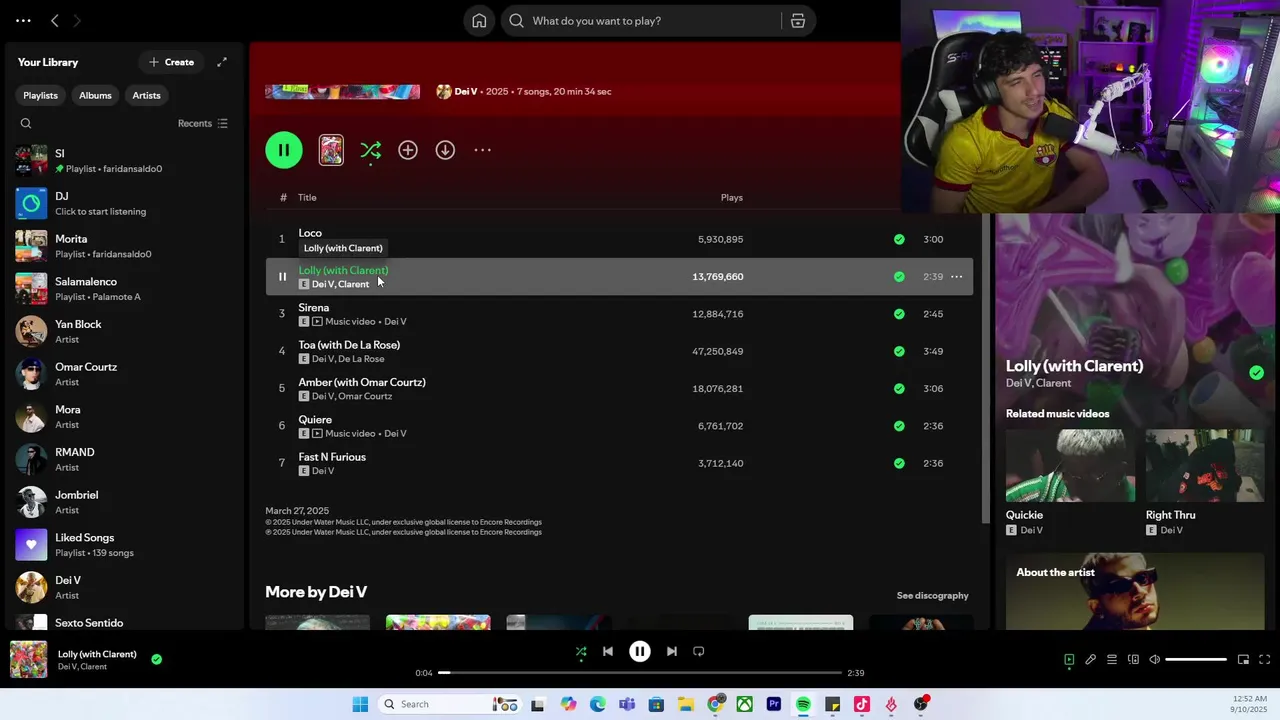Add the album to library via plus icon
1280x720 pixels.
point(408,150)
